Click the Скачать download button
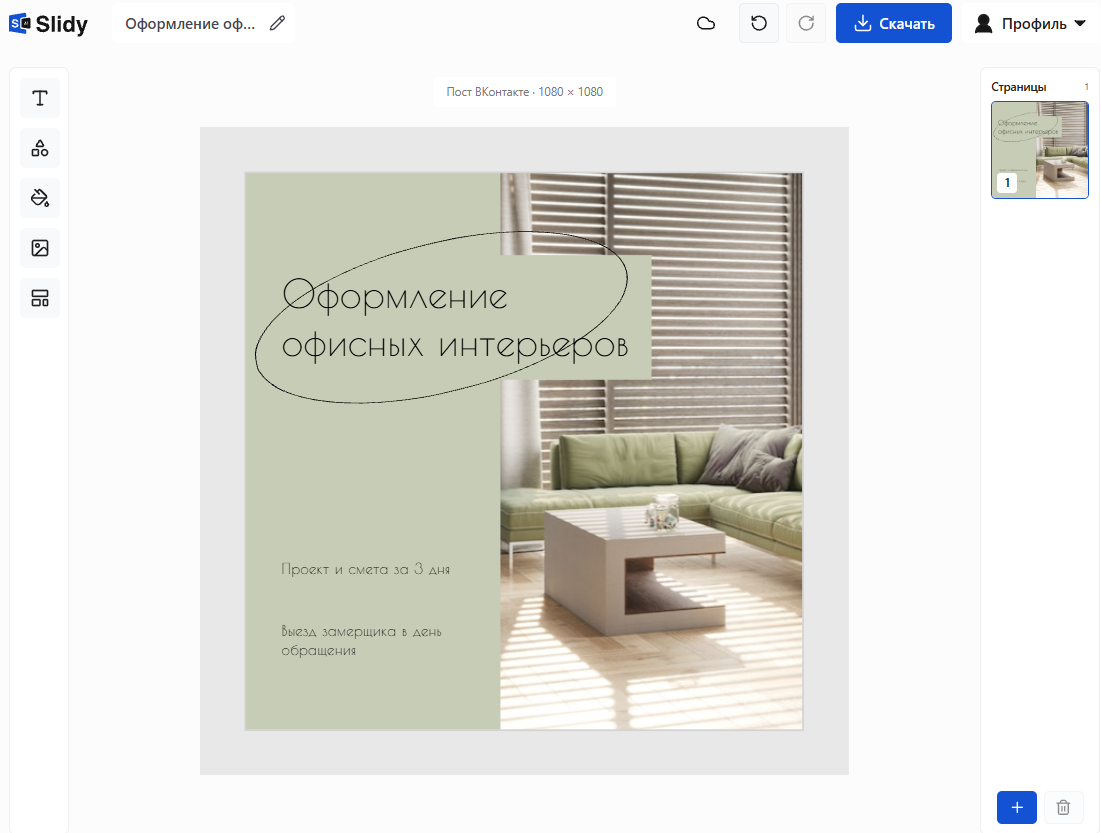 [x=893, y=23]
